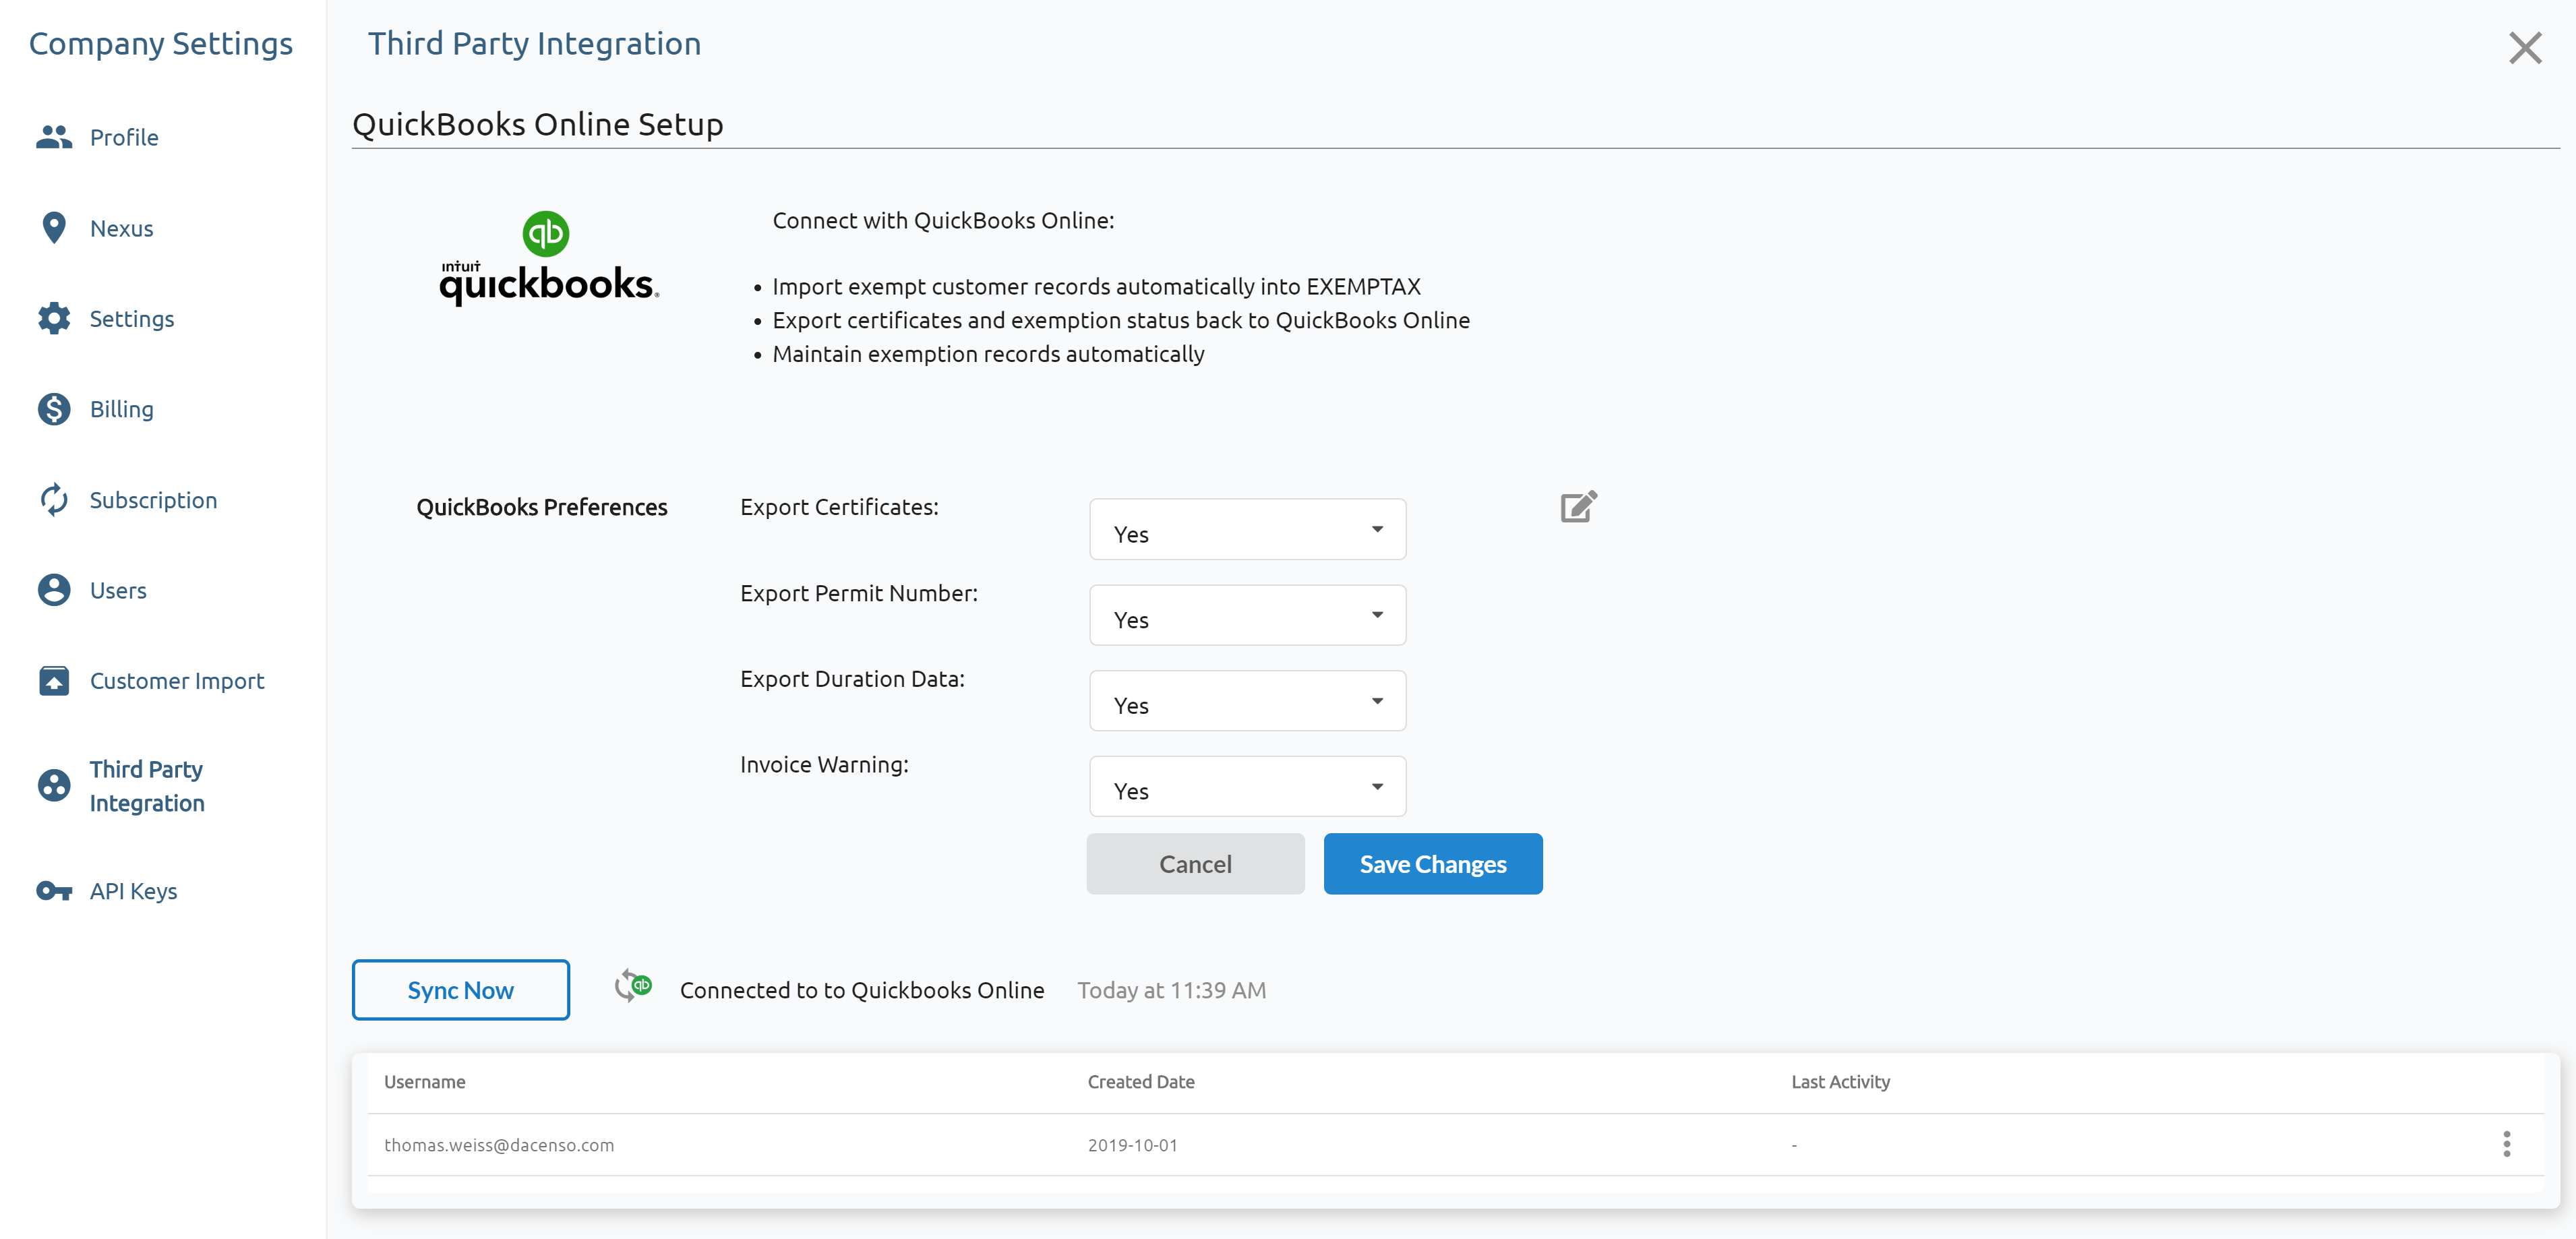Expand the Export Duration Data dropdown

click(x=1247, y=700)
